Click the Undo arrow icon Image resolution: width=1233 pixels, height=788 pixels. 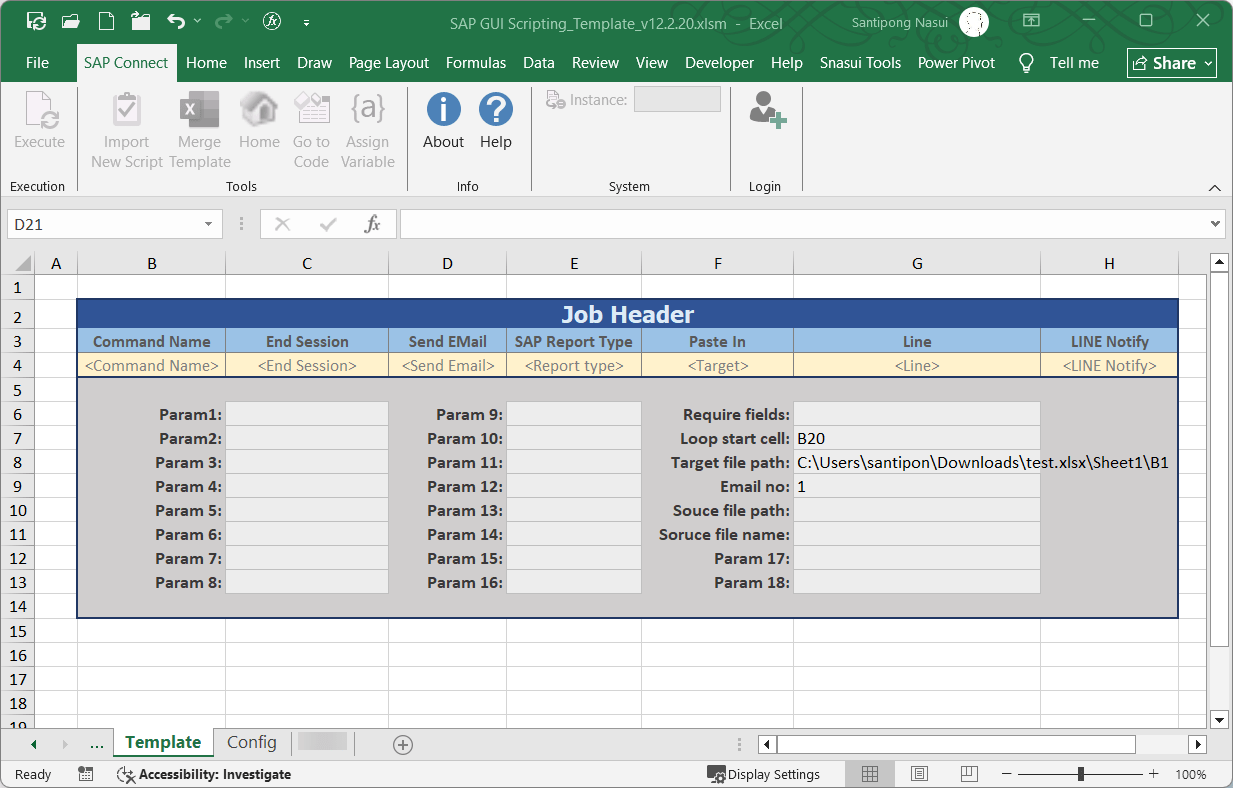tap(176, 21)
